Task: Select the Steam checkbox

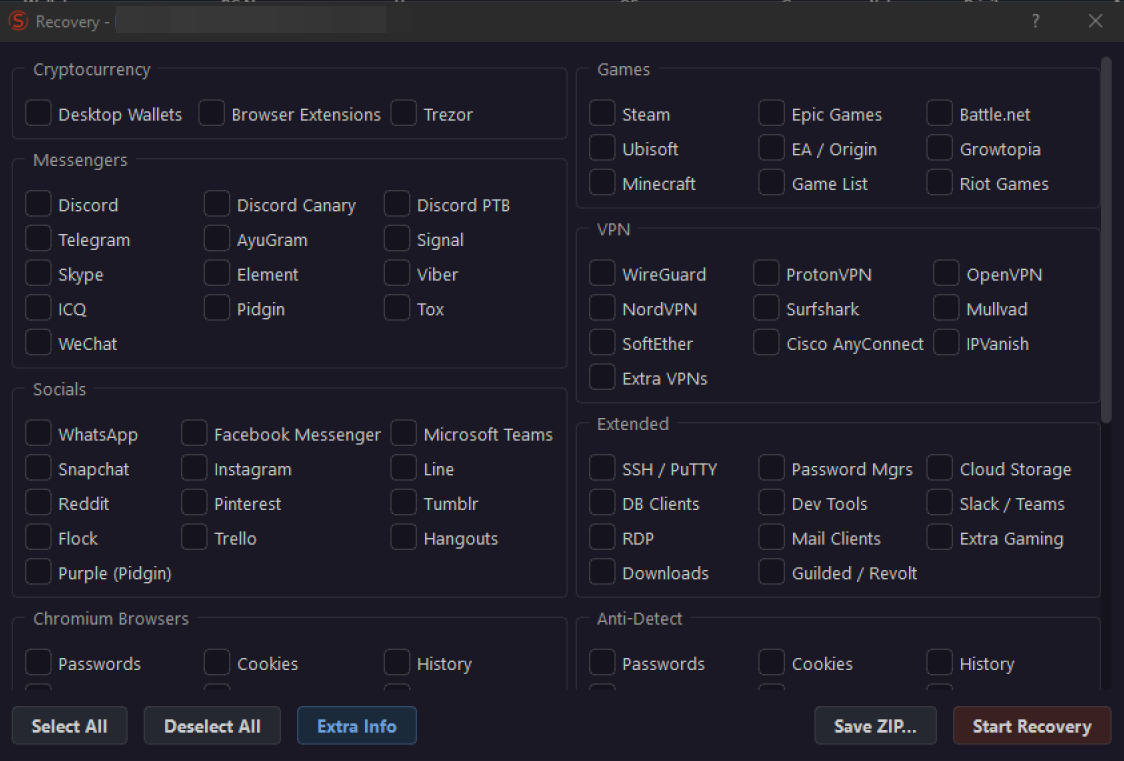Action: [602, 113]
